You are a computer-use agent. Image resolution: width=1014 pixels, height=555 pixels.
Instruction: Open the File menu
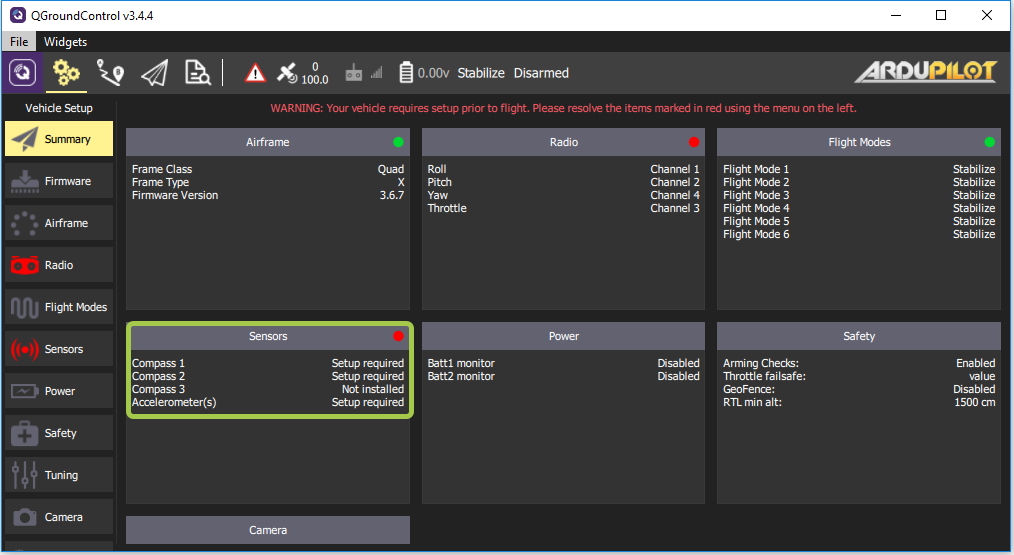(x=19, y=41)
